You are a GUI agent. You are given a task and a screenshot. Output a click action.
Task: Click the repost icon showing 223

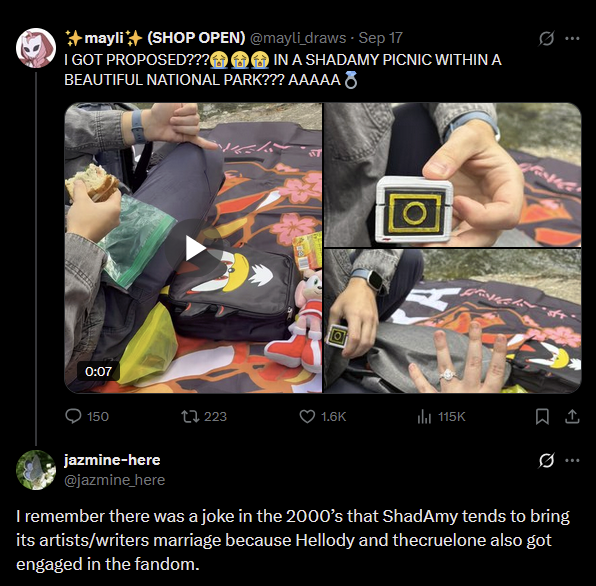coord(190,416)
